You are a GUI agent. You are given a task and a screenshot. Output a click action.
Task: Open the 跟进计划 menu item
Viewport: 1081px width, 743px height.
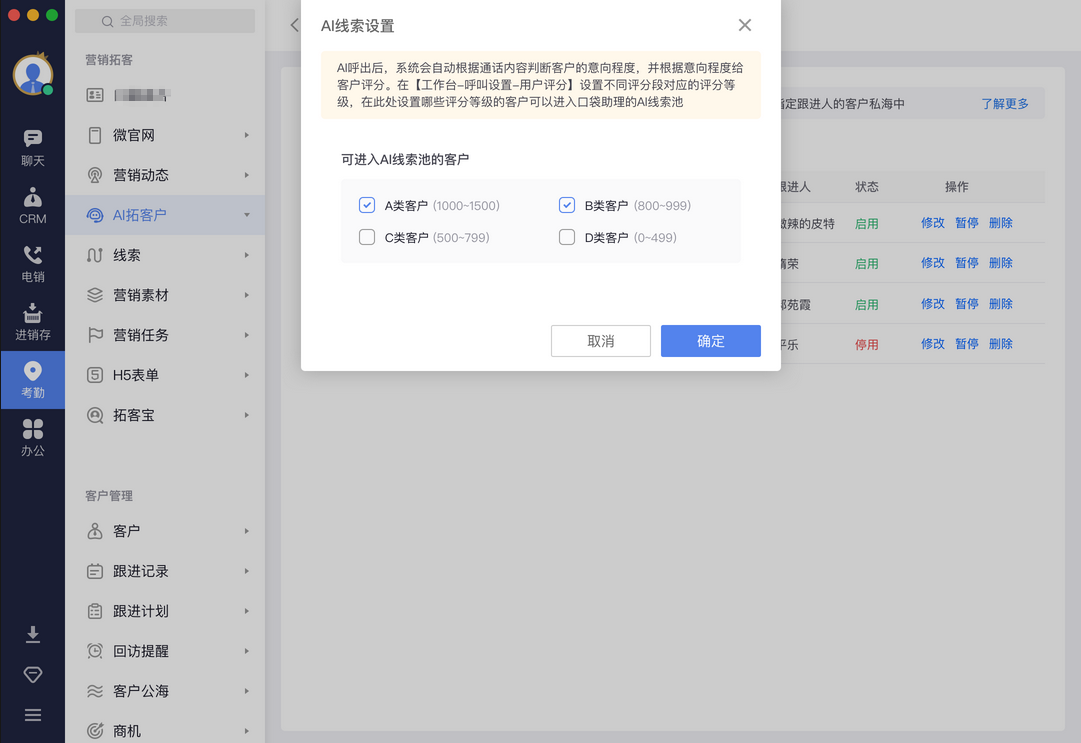(x=165, y=611)
